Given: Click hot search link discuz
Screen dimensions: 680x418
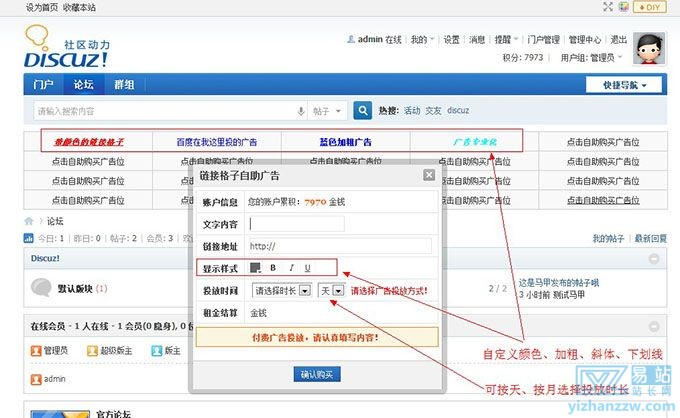Looking at the screenshot, I should click(x=458, y=111).
